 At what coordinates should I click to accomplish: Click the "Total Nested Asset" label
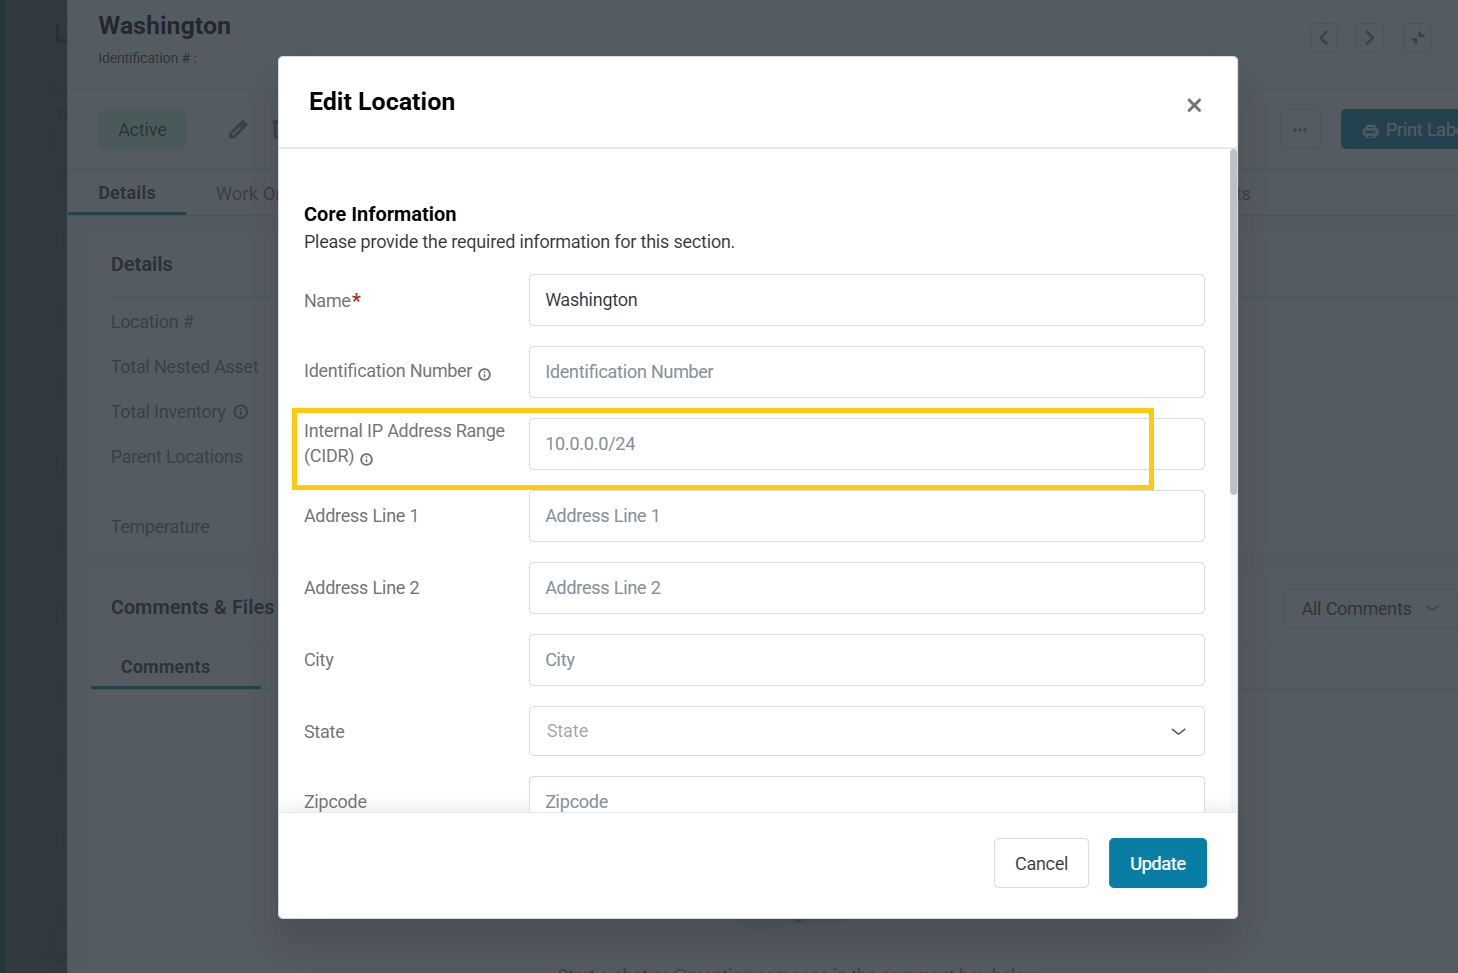click(x=185, y=367)
